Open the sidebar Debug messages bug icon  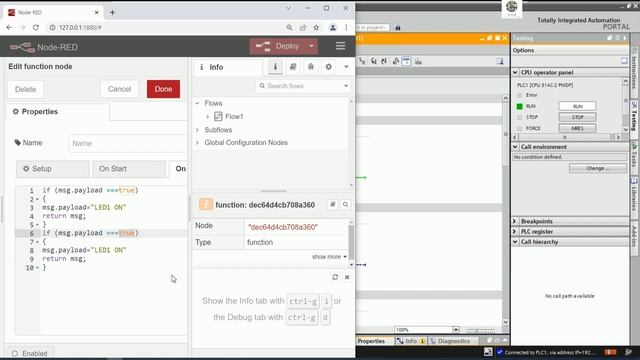[311, 67]
